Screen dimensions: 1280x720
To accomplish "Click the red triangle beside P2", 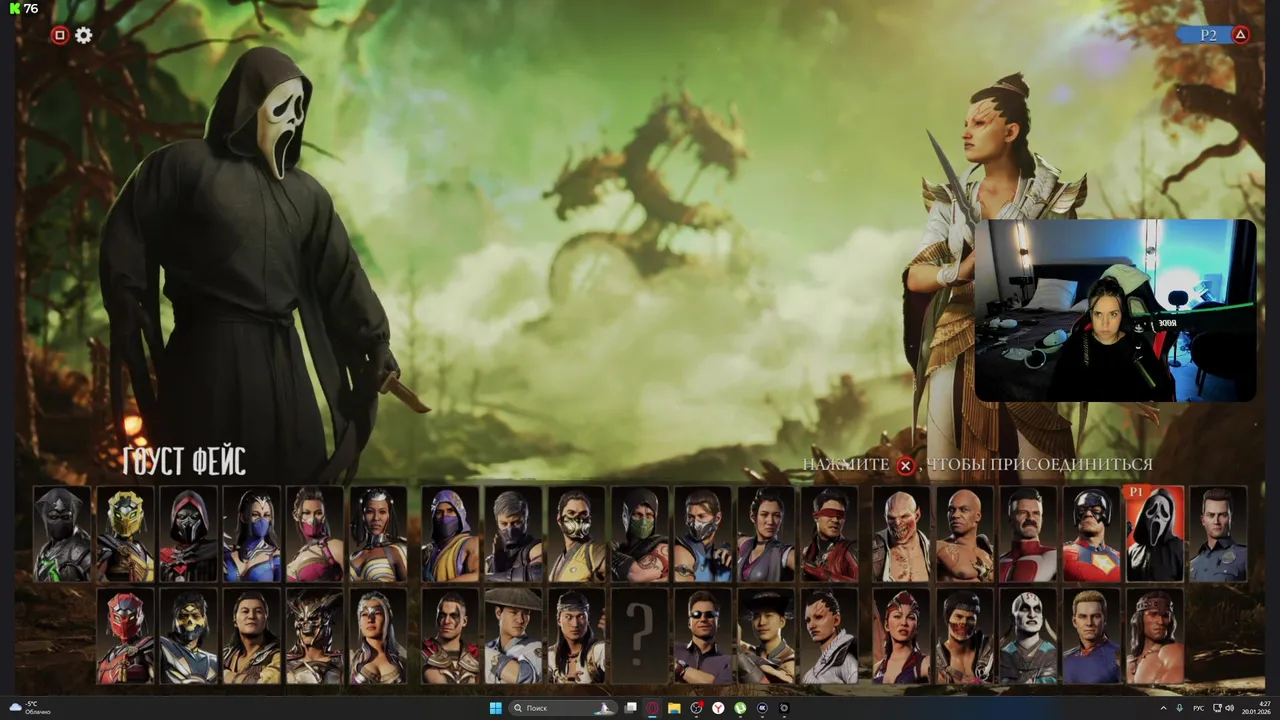I will point(1240,35).
